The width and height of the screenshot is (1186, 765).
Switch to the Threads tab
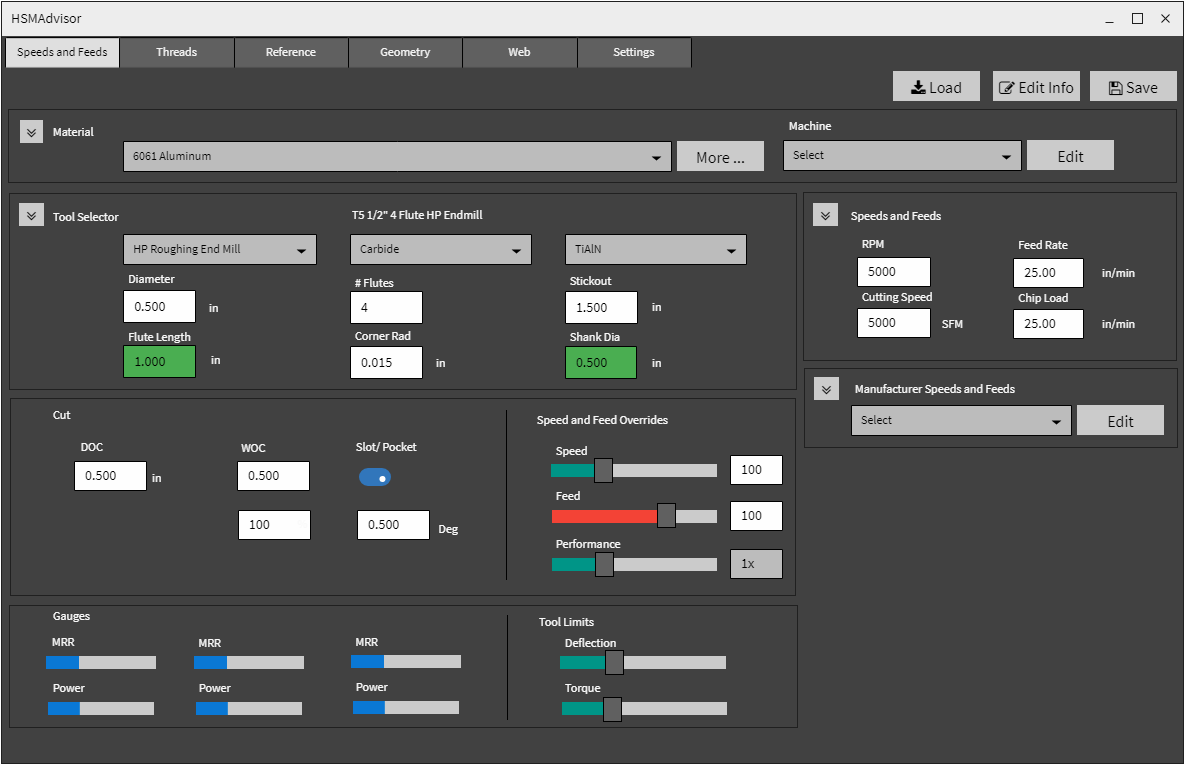pos(176,52)
